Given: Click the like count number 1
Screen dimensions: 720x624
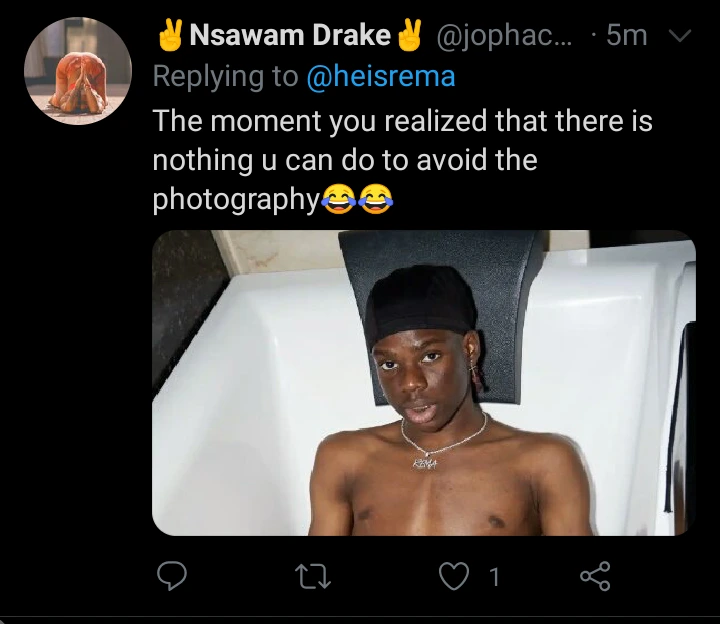Looking at the screenshot, I should point(494,577).
